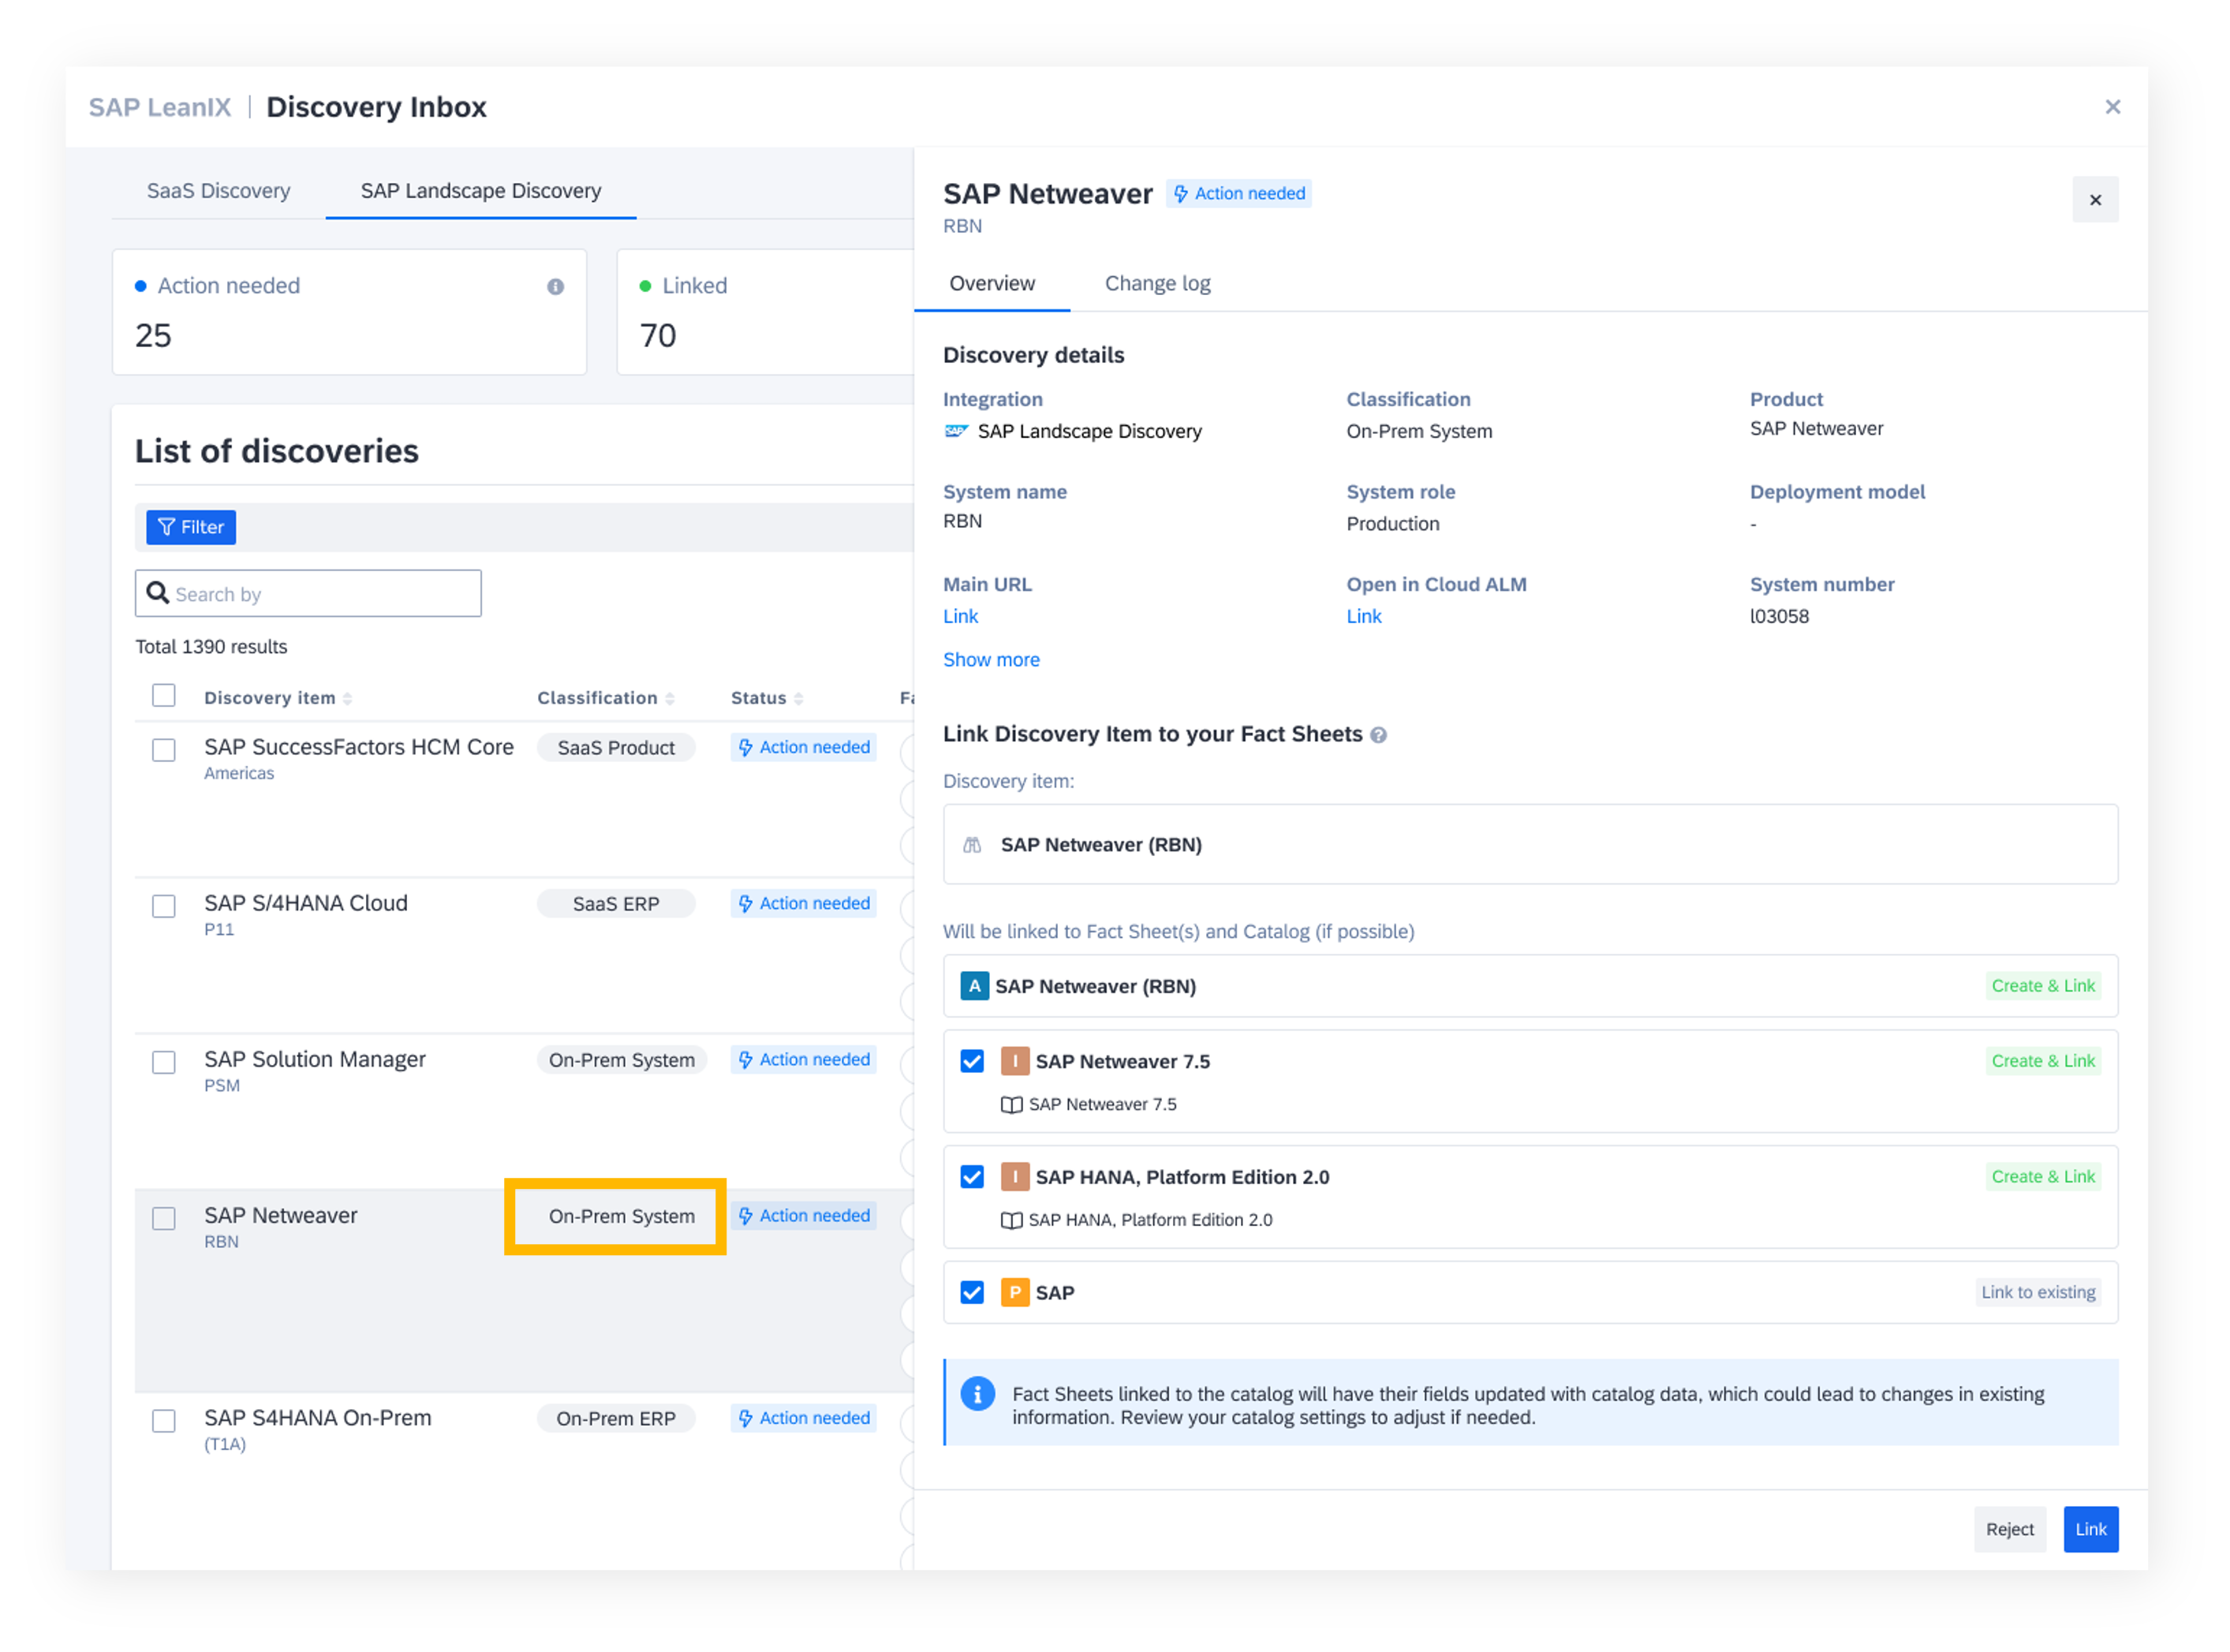2230x1652 pixels.
Task: Click the catalog book icon under SAP HANA, Platform Edition 2.0
Action: click(x=1011, y=1221)
